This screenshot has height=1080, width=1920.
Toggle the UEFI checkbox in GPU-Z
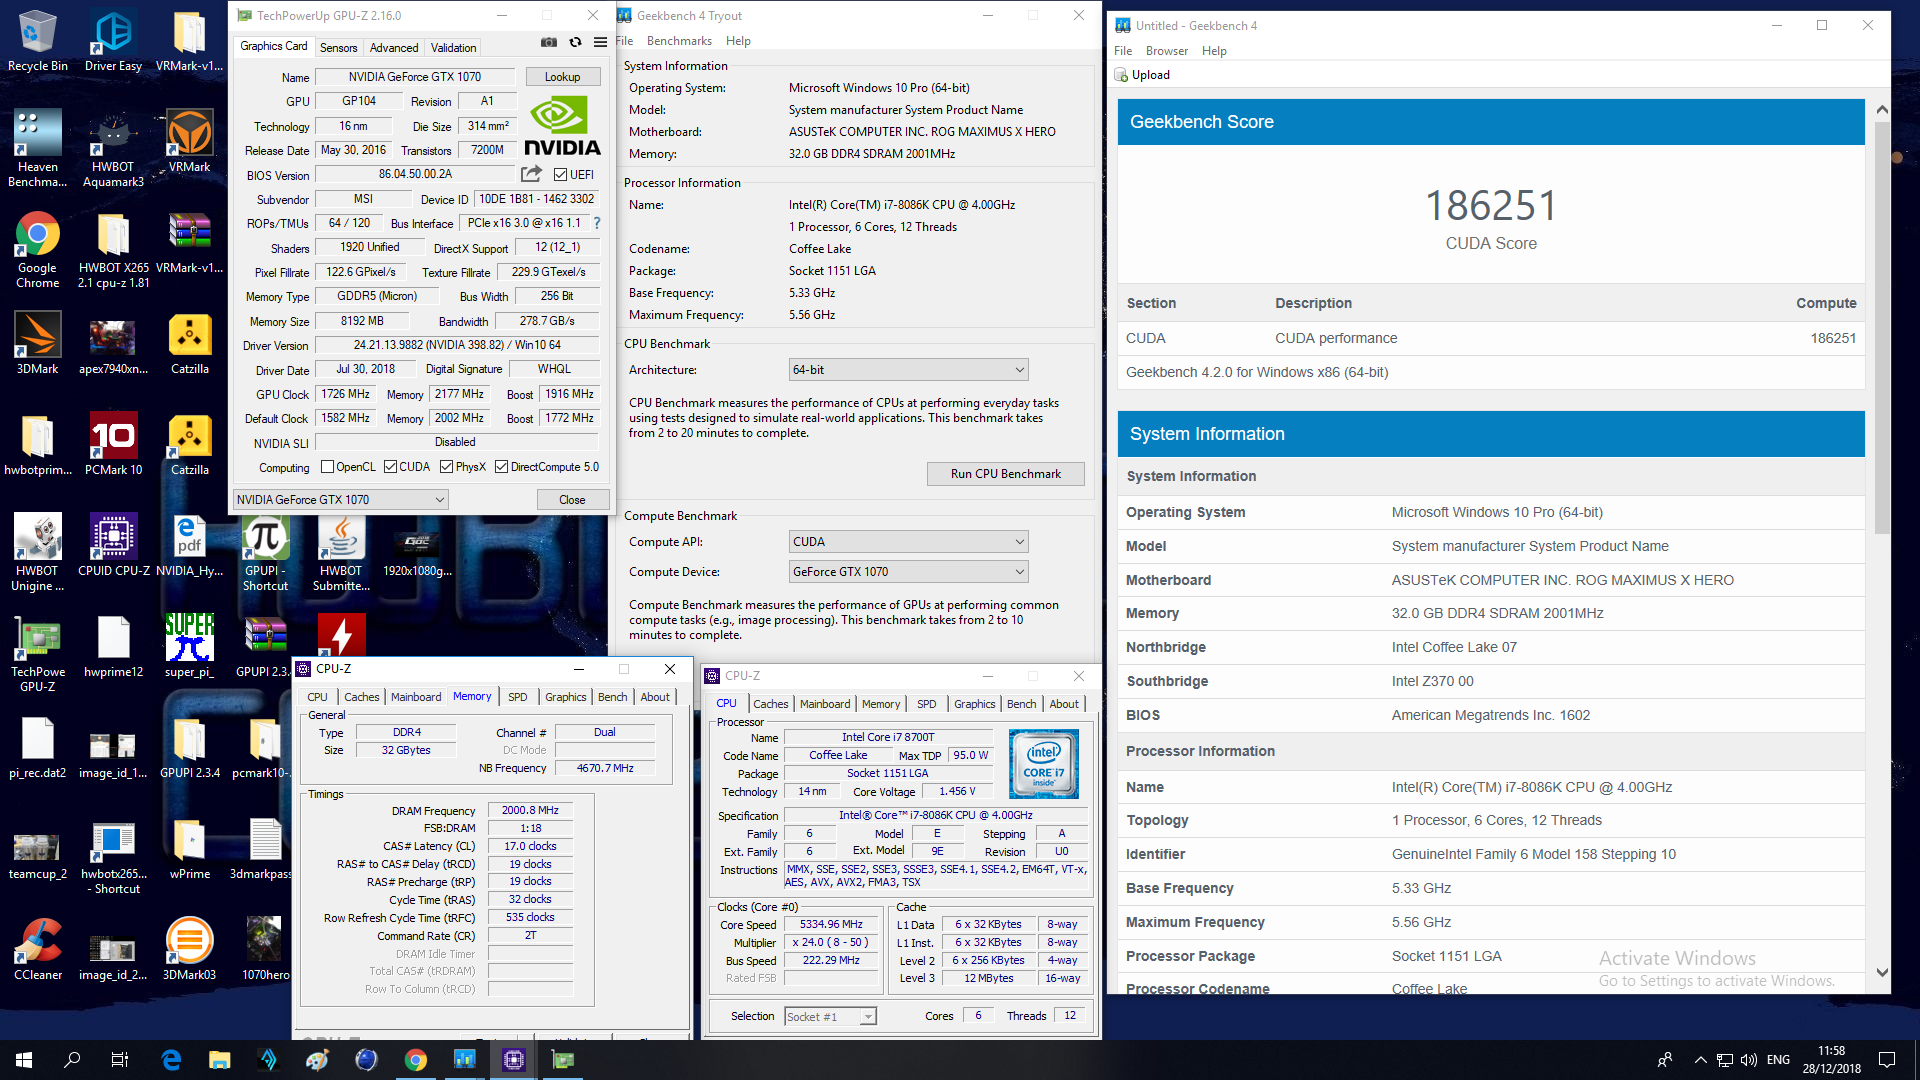tap(560, 174)
